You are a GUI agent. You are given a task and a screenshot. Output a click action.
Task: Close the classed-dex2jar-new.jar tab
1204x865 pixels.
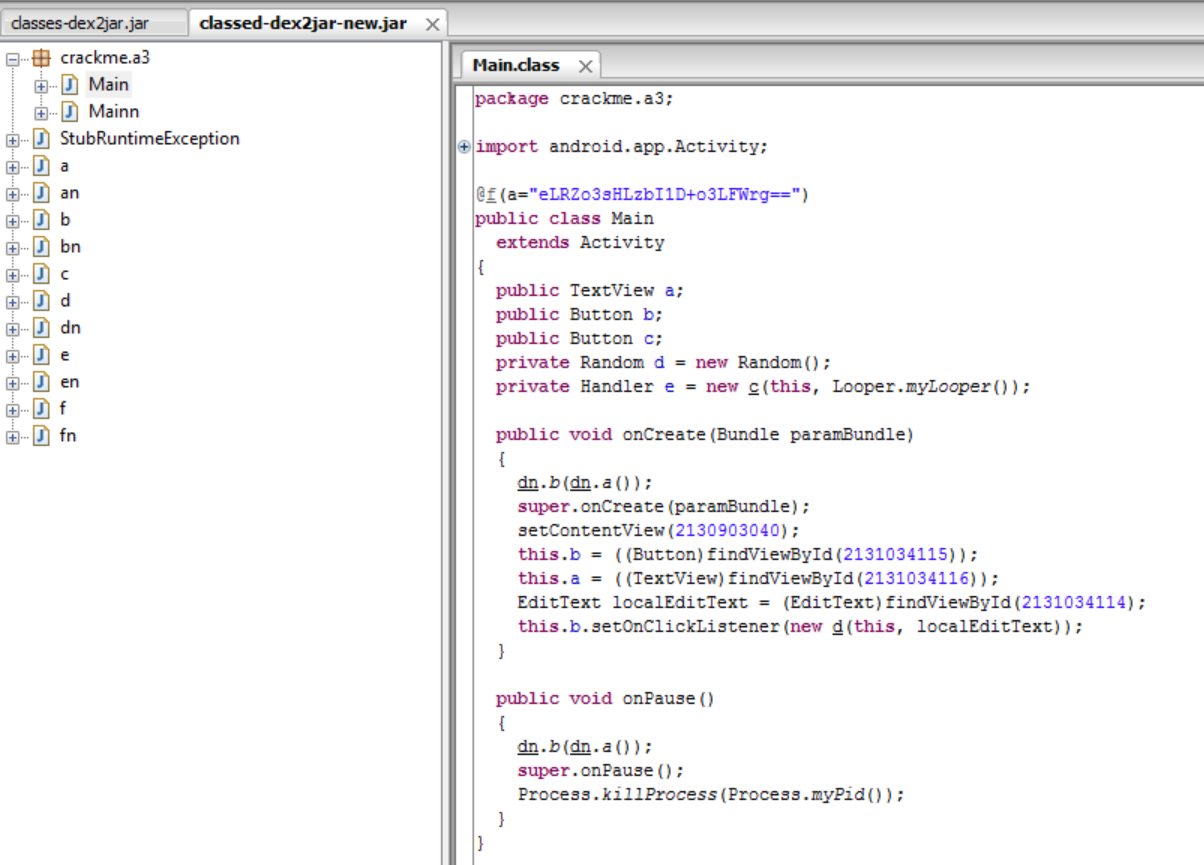coord(432,24)
